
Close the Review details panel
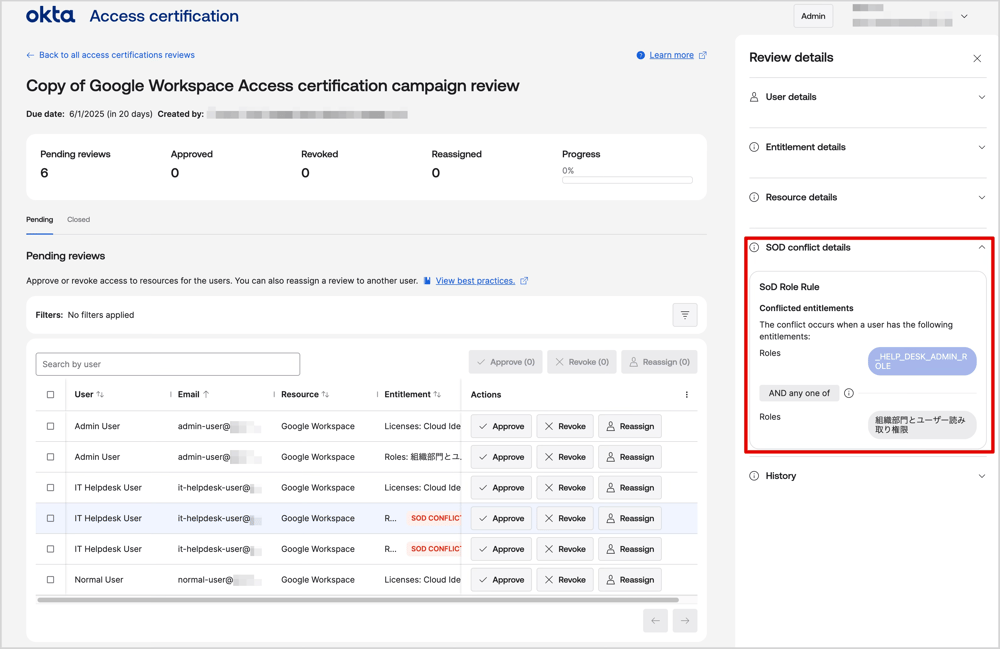pyautogui.click(x=977, y=59)
